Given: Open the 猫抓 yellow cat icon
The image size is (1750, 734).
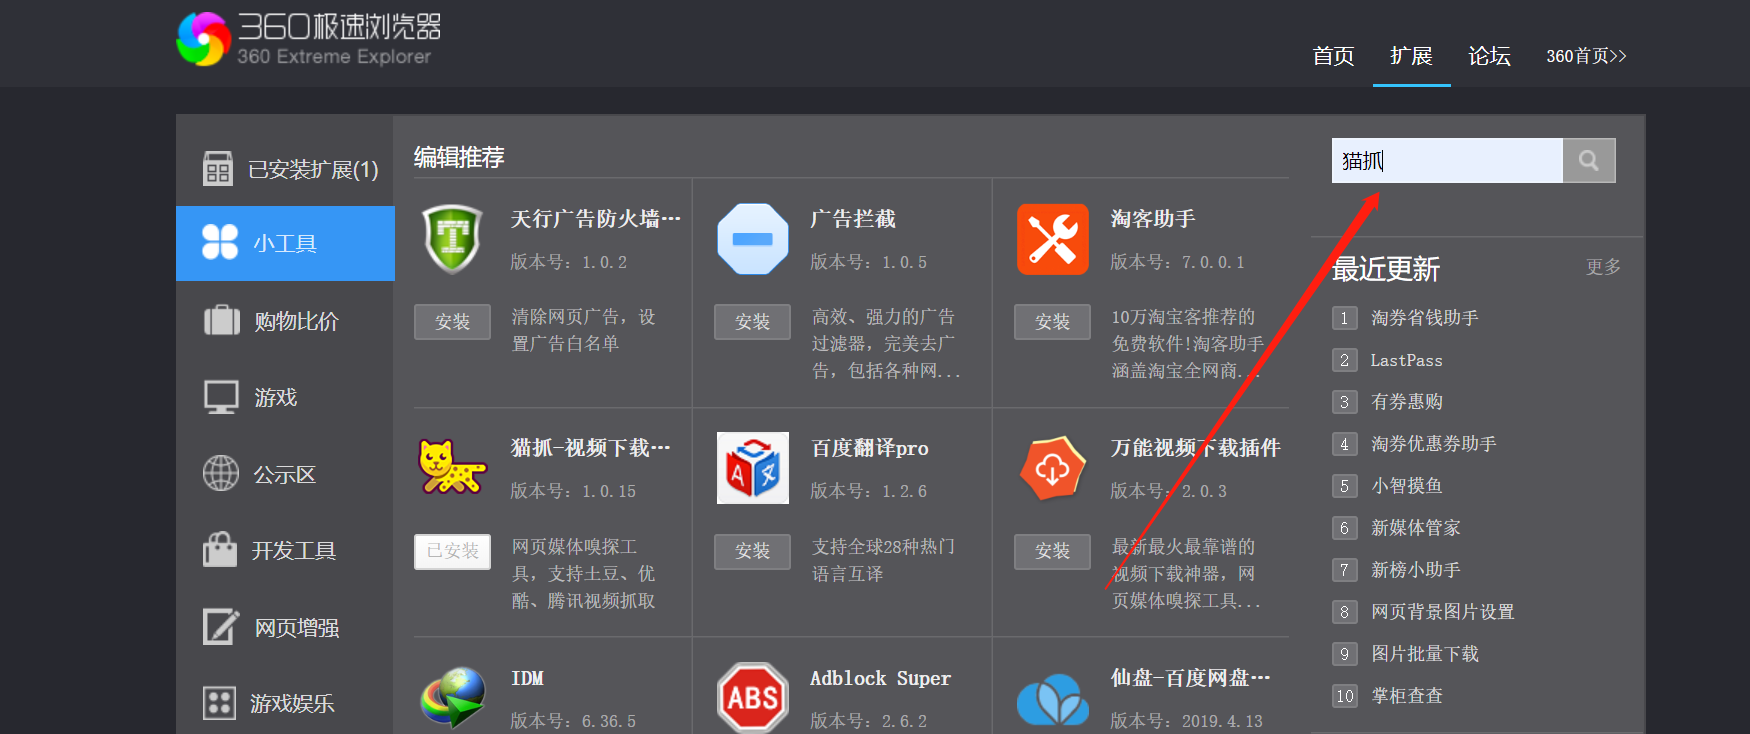Looking at the screenshot, I should [x=452, y=467].
